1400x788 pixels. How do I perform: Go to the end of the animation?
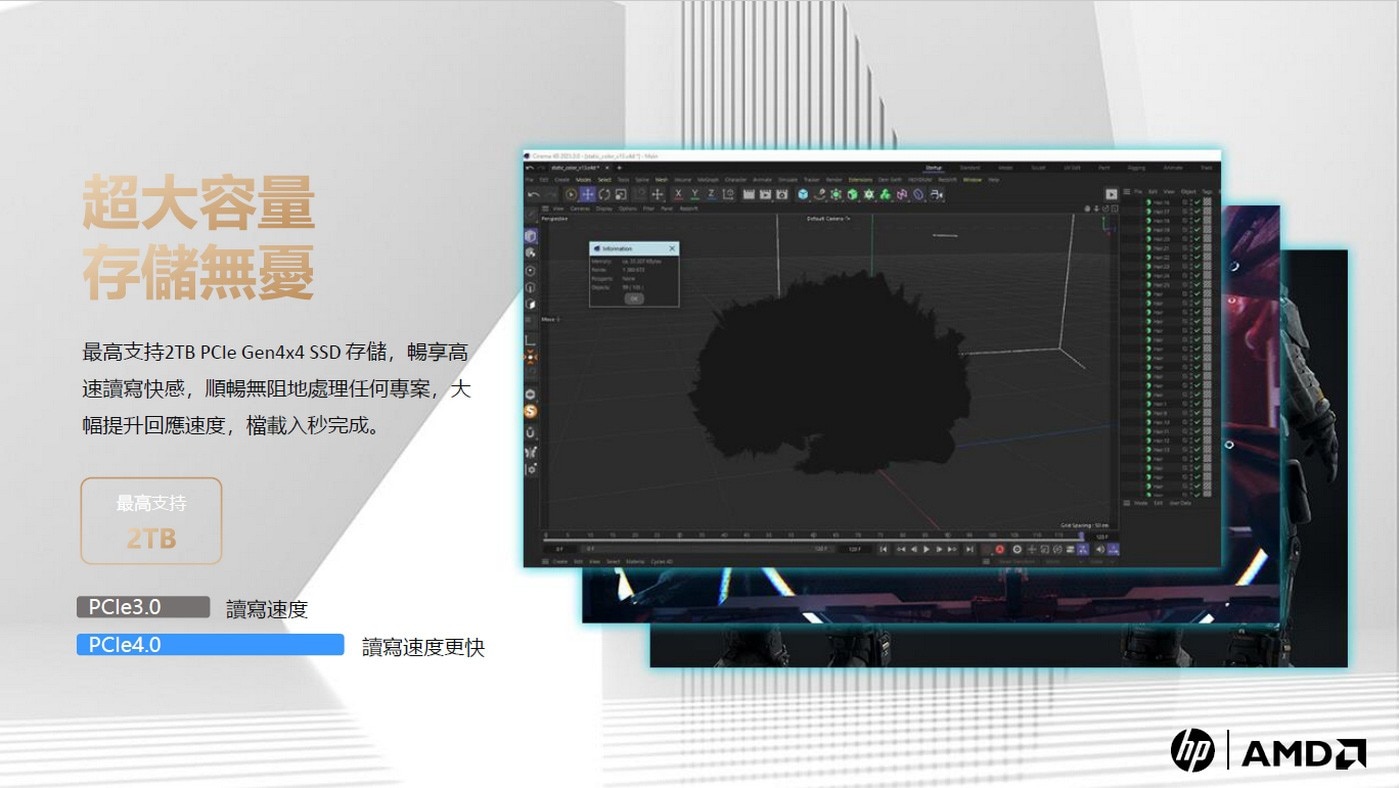point(969,549)
